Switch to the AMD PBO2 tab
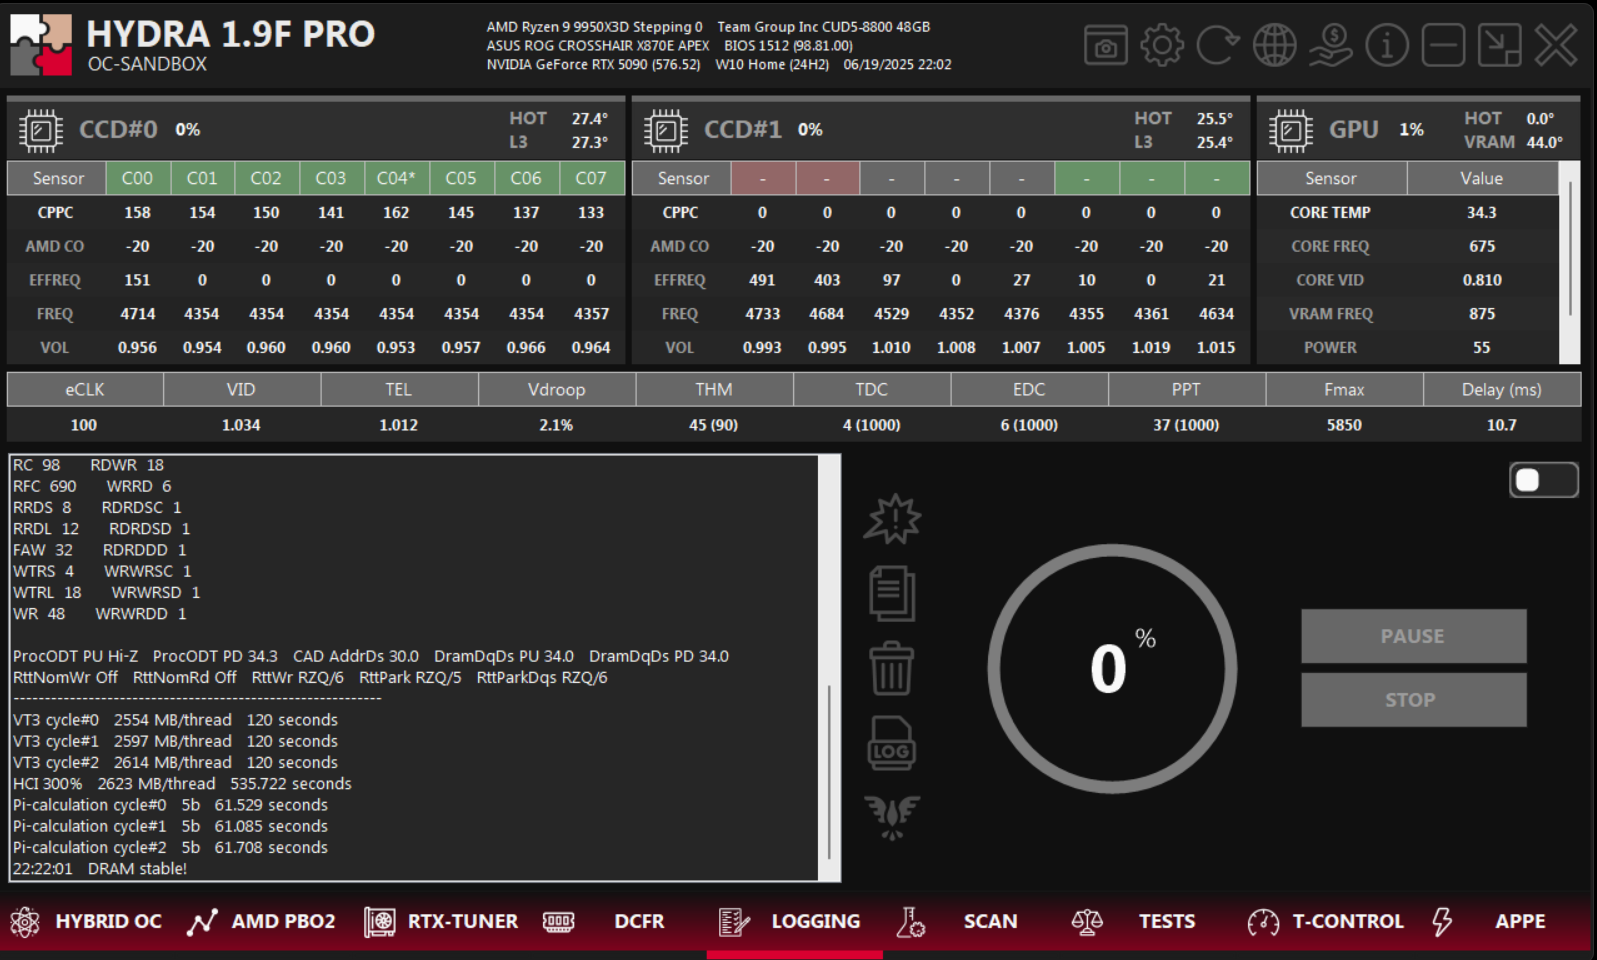The image size is (1597, 960). coord(262,921)
